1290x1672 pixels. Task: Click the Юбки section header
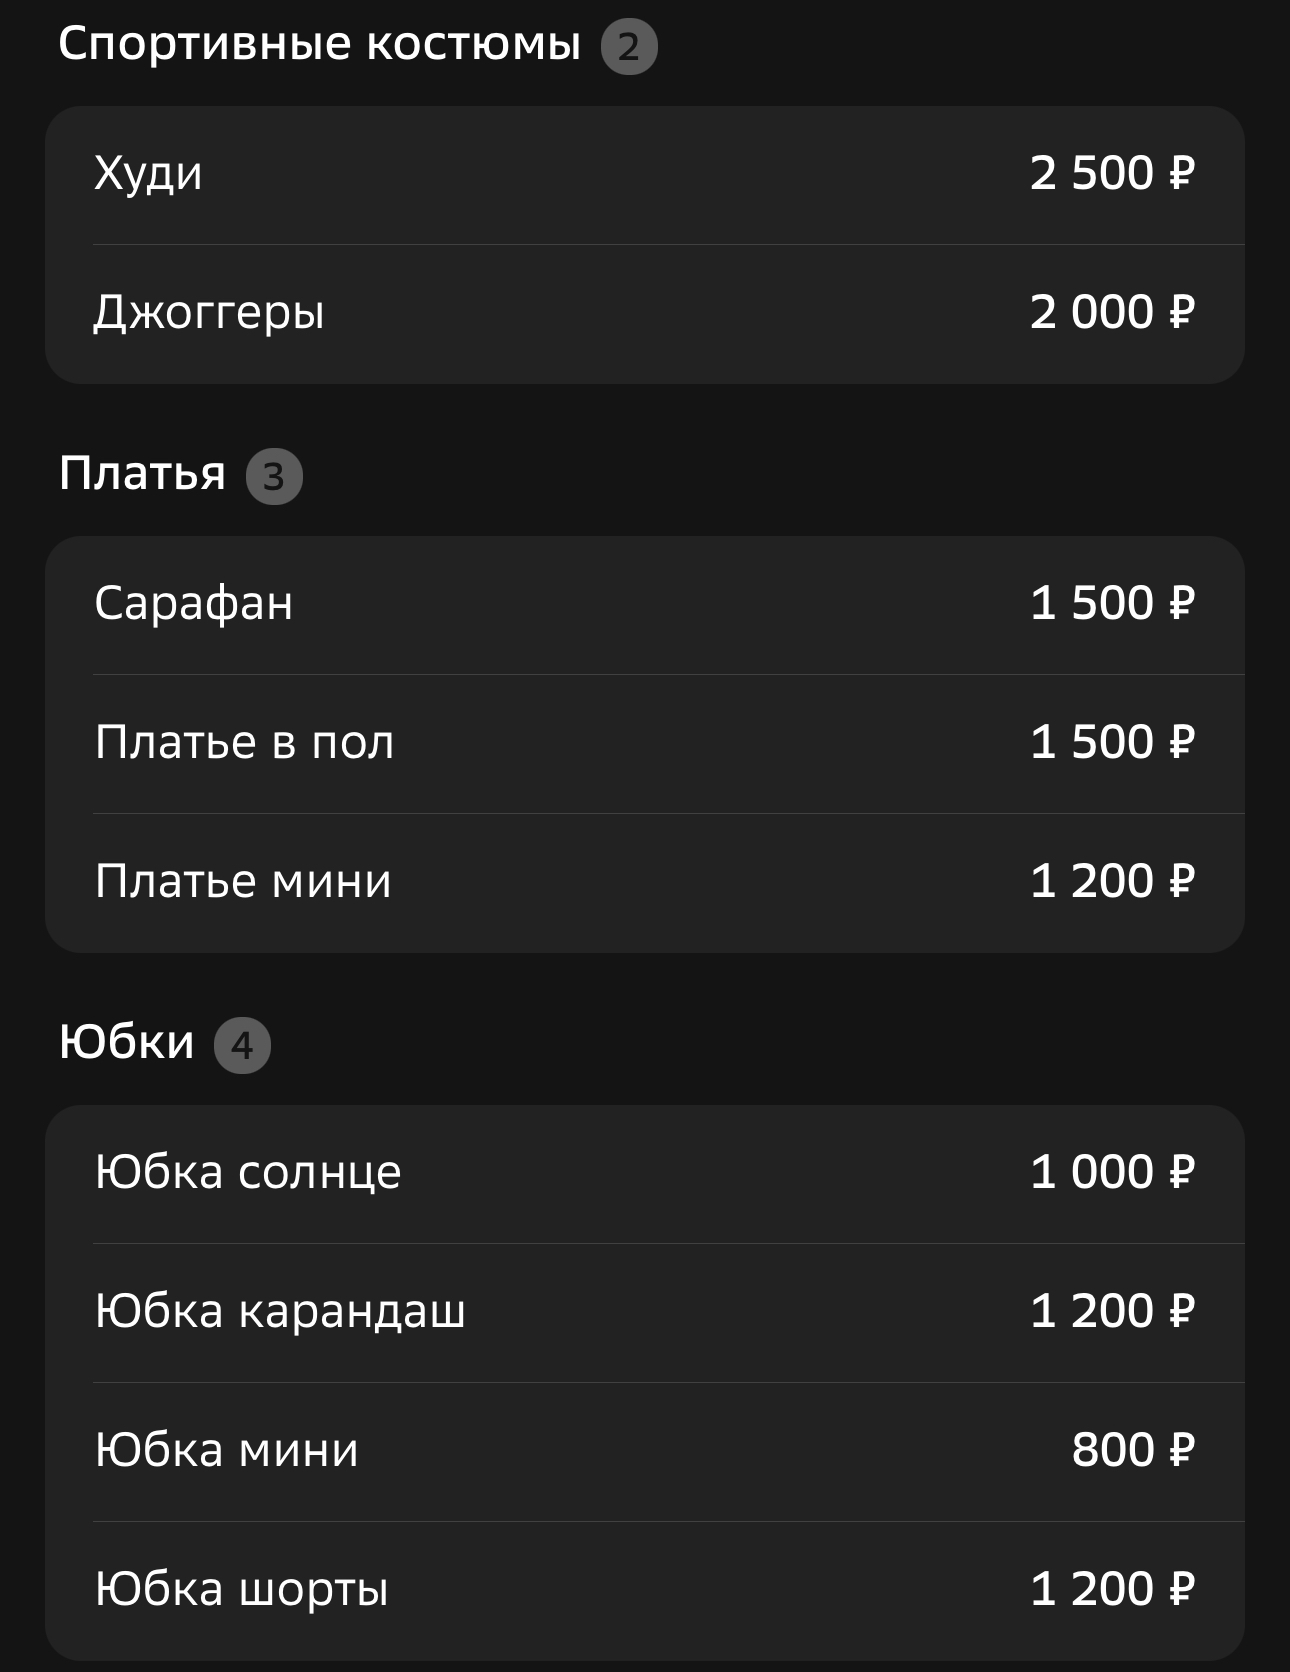[127, 1043]
